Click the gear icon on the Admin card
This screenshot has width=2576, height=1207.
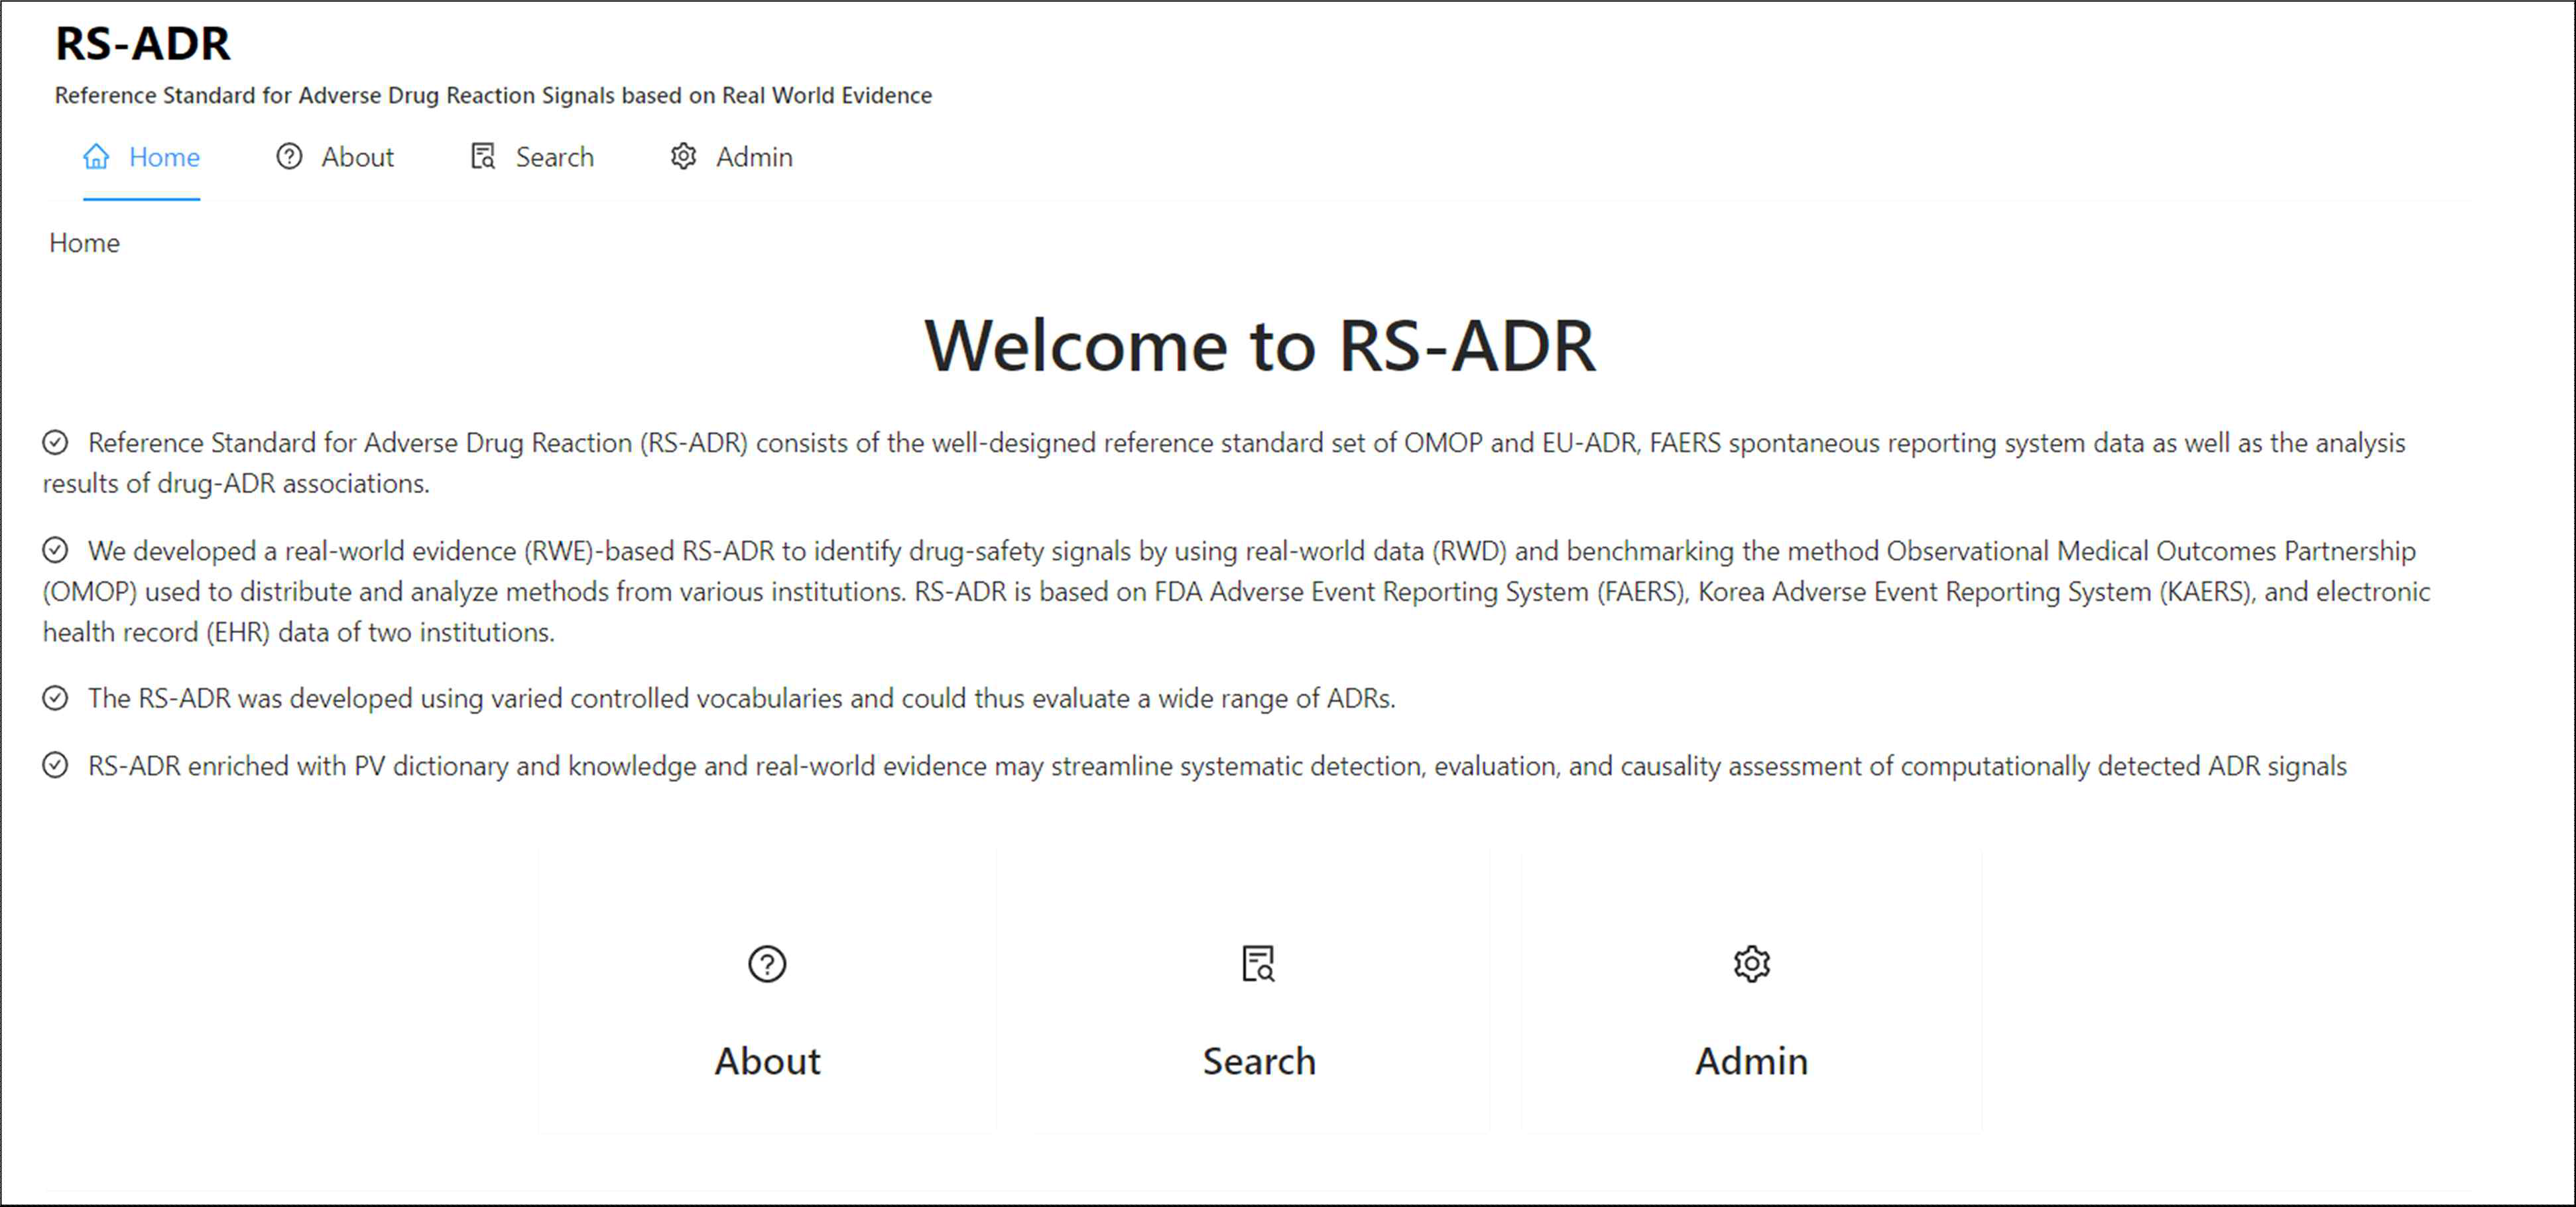(1751, 964)
